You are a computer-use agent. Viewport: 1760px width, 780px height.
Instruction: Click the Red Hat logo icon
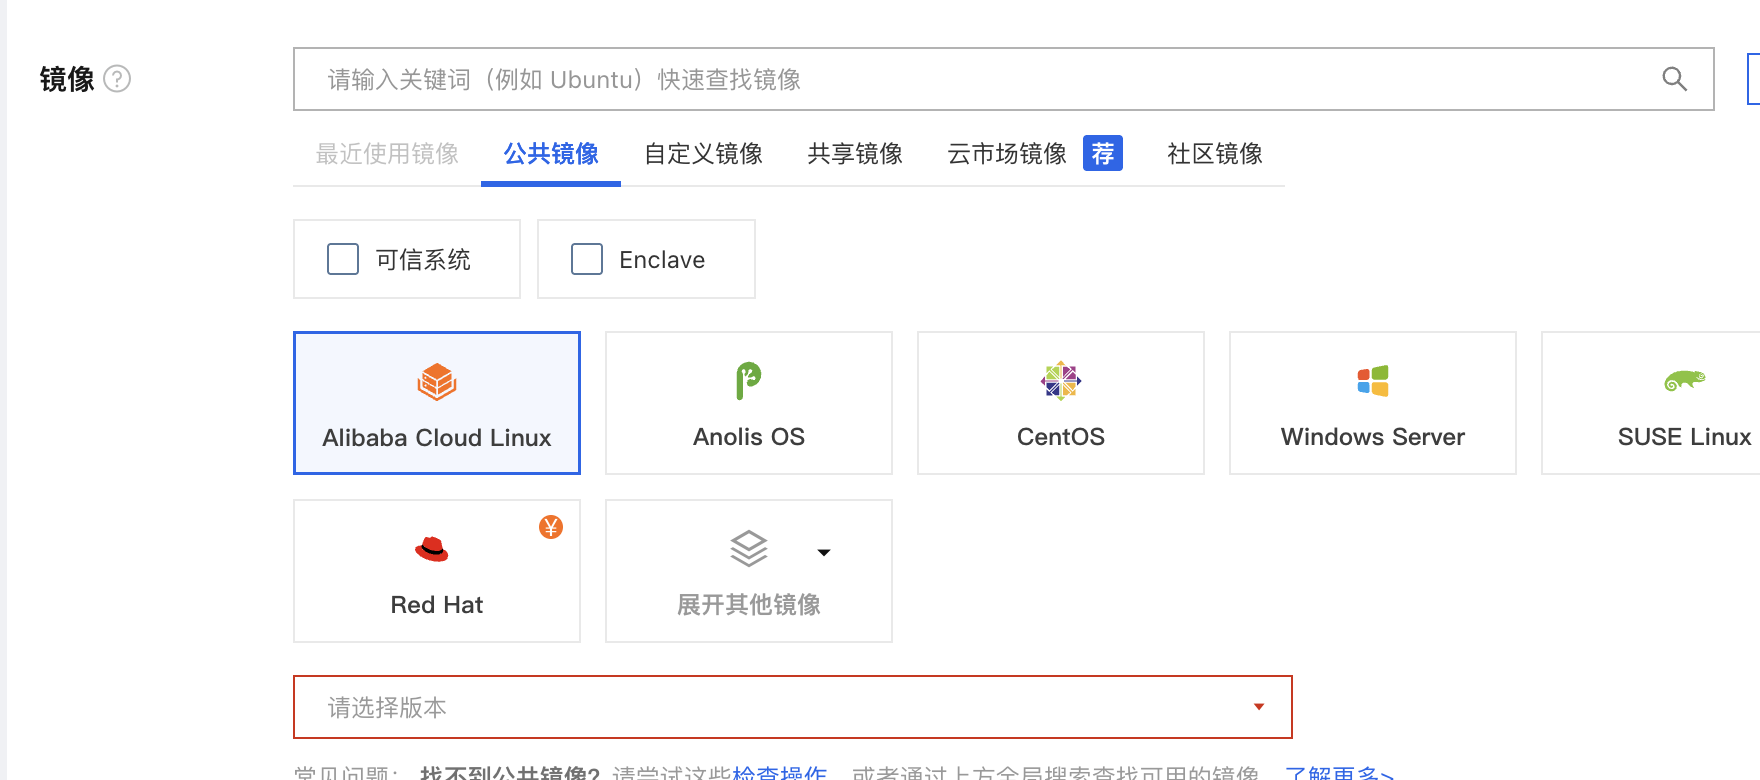click(x=432, y=549)
